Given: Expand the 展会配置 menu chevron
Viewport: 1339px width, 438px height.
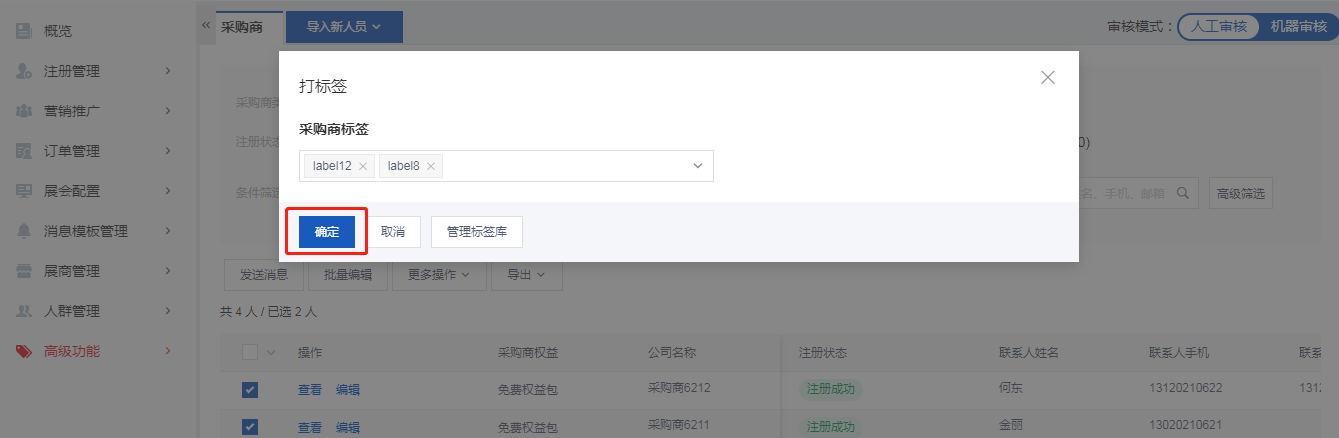Looking at the screenshot, I should tap(168, 191).
